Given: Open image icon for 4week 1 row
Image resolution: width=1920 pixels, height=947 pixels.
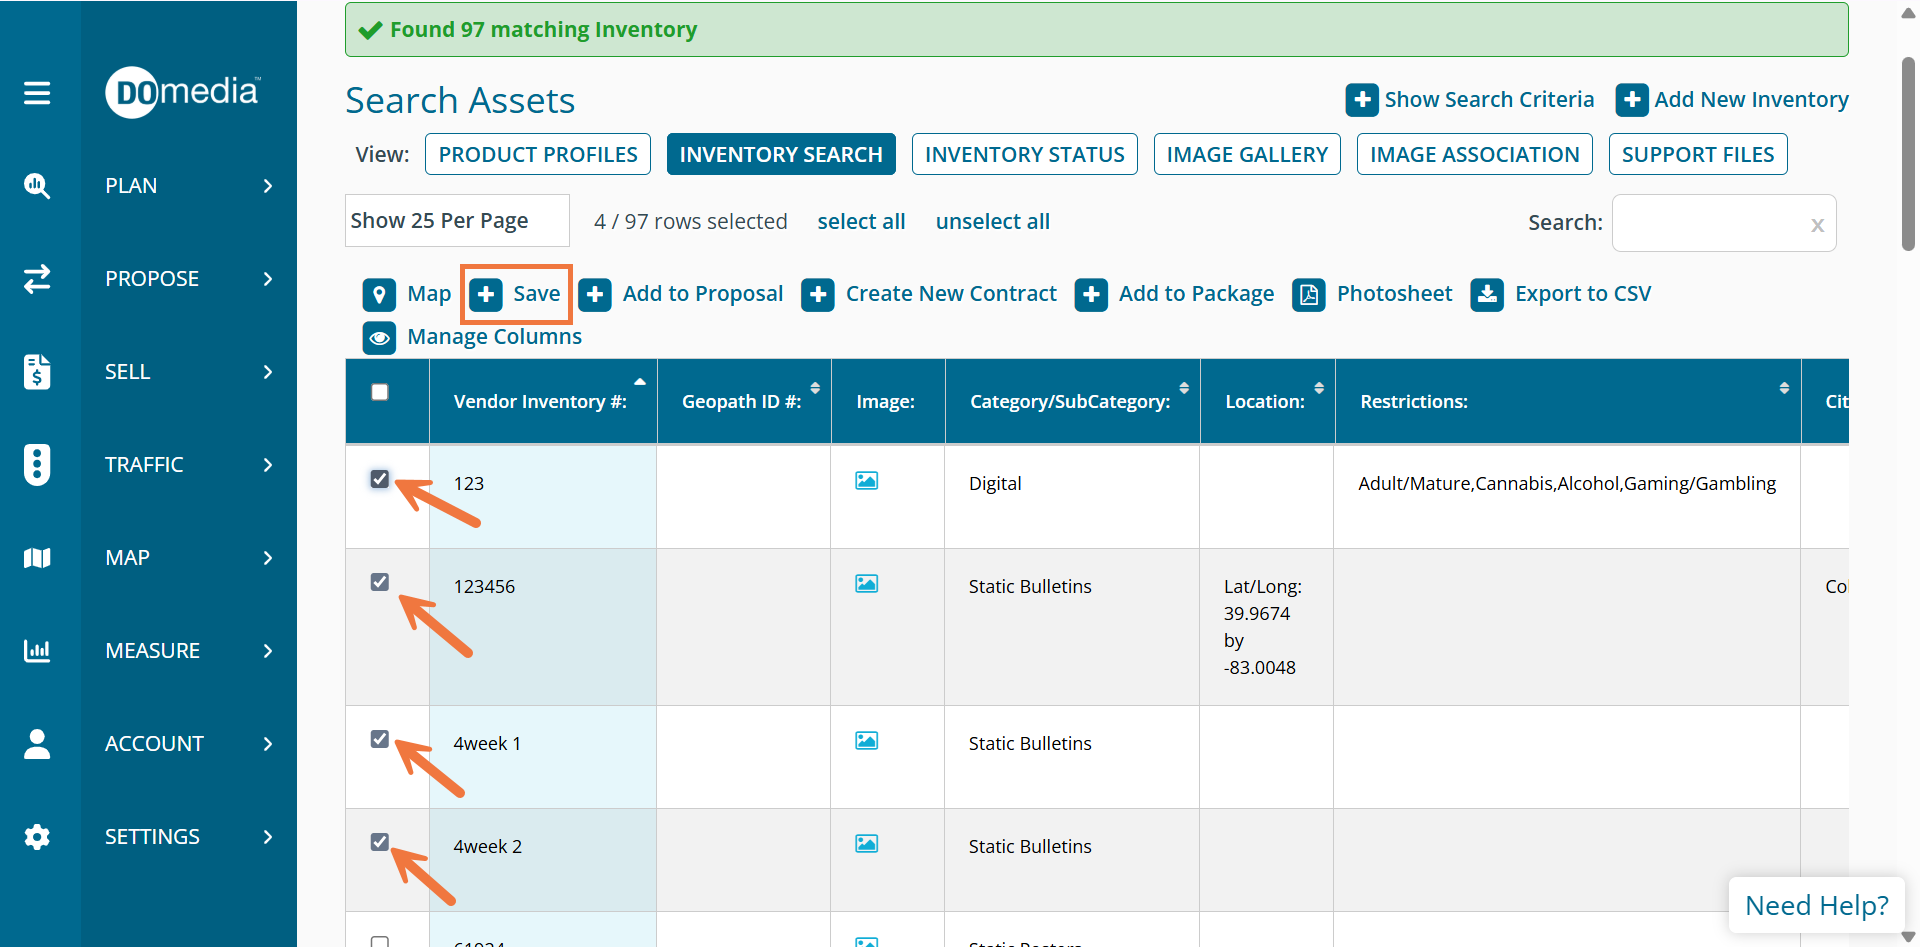Looking at the screenshot, I should tap(866, 741).
